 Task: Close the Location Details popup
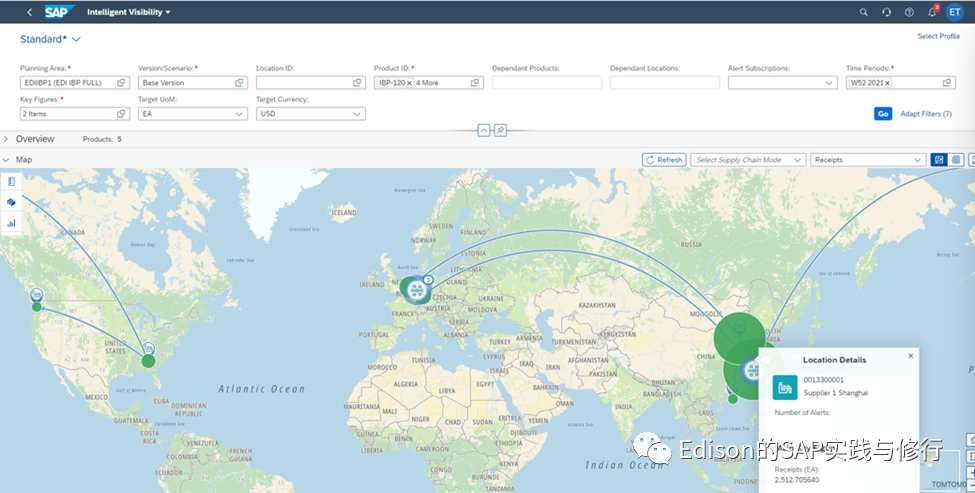[910, 356]
